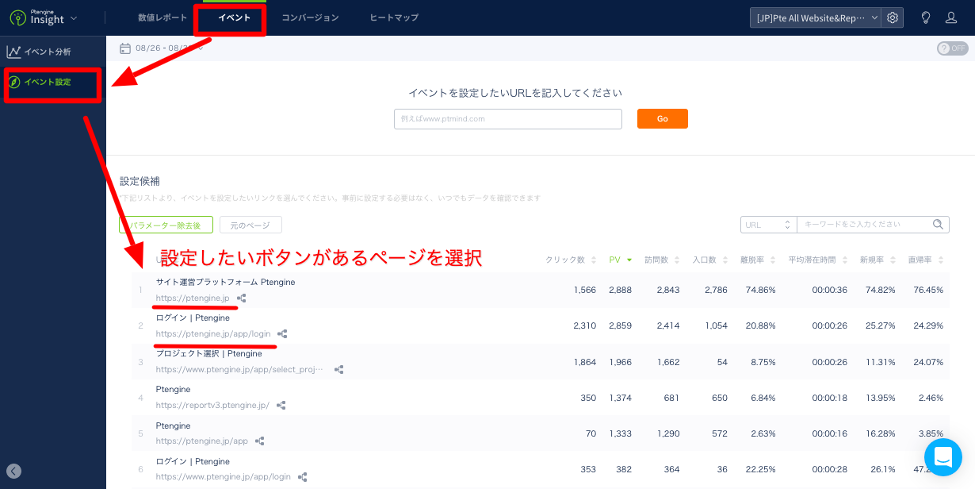Image resolution: width=976 pixels, height=490 pixels.
Task: Sort by 離脱率 column
Action: (x=757, y=260)
